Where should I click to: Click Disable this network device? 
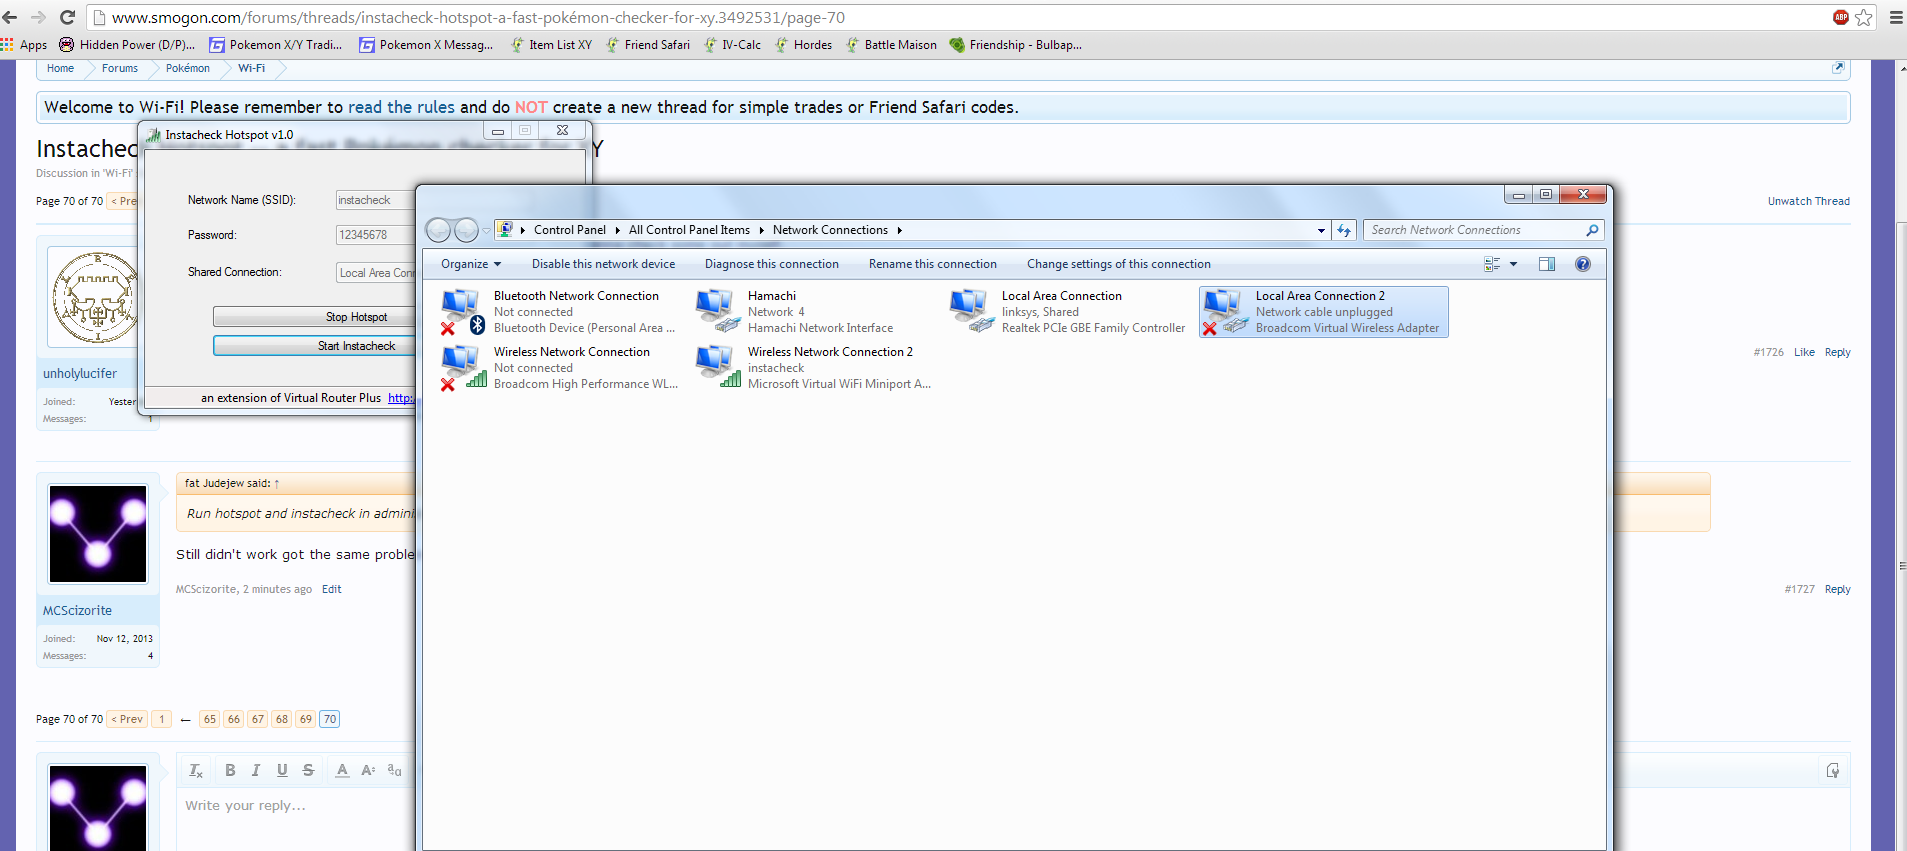tap(603, 264)
